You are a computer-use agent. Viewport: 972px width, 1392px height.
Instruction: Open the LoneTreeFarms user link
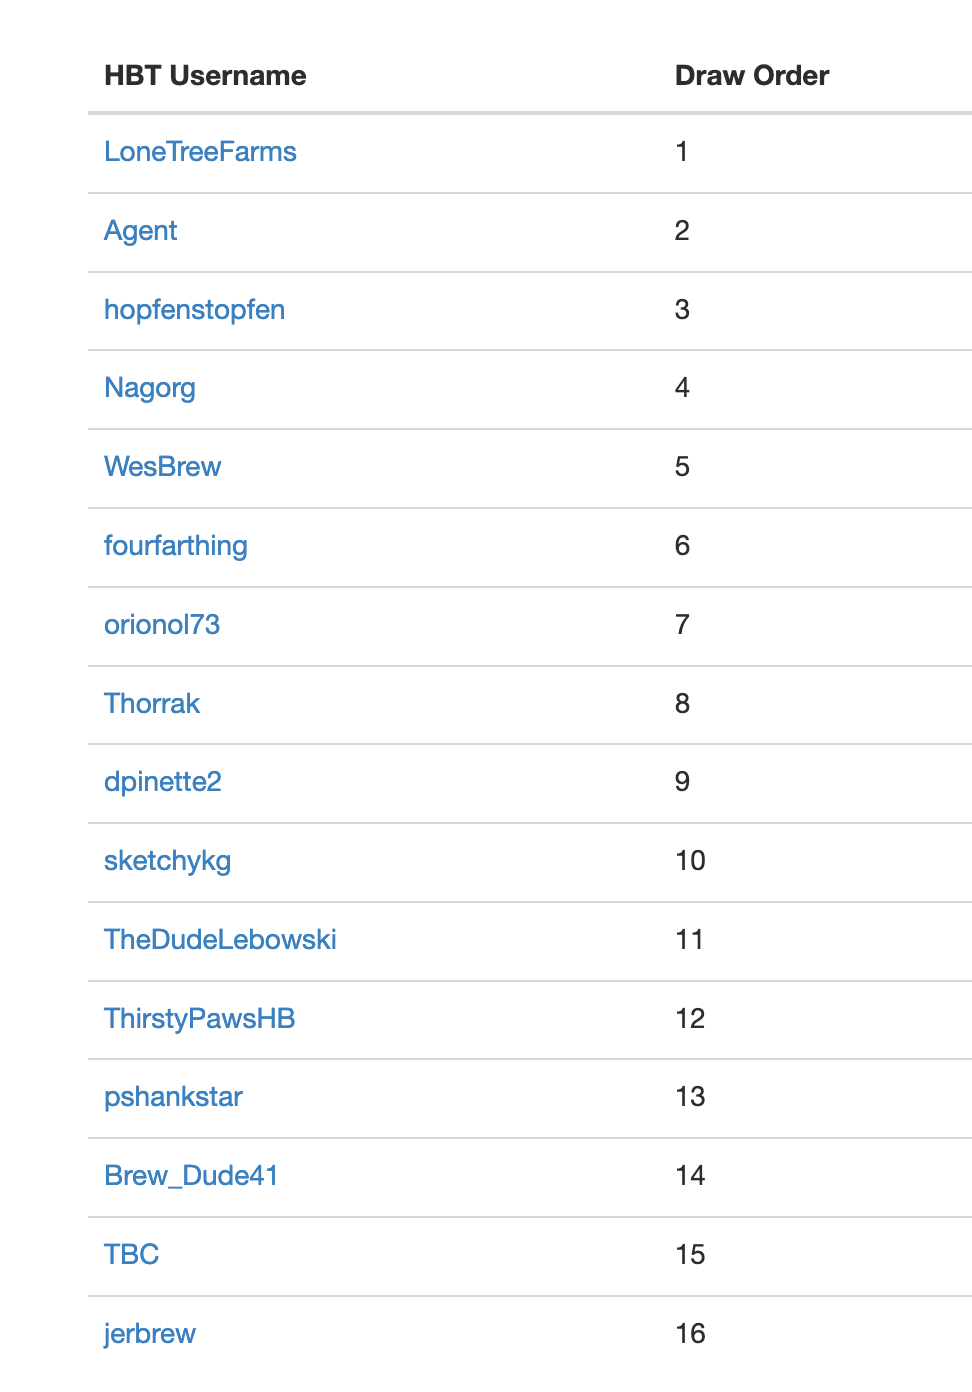coord(200,152)
